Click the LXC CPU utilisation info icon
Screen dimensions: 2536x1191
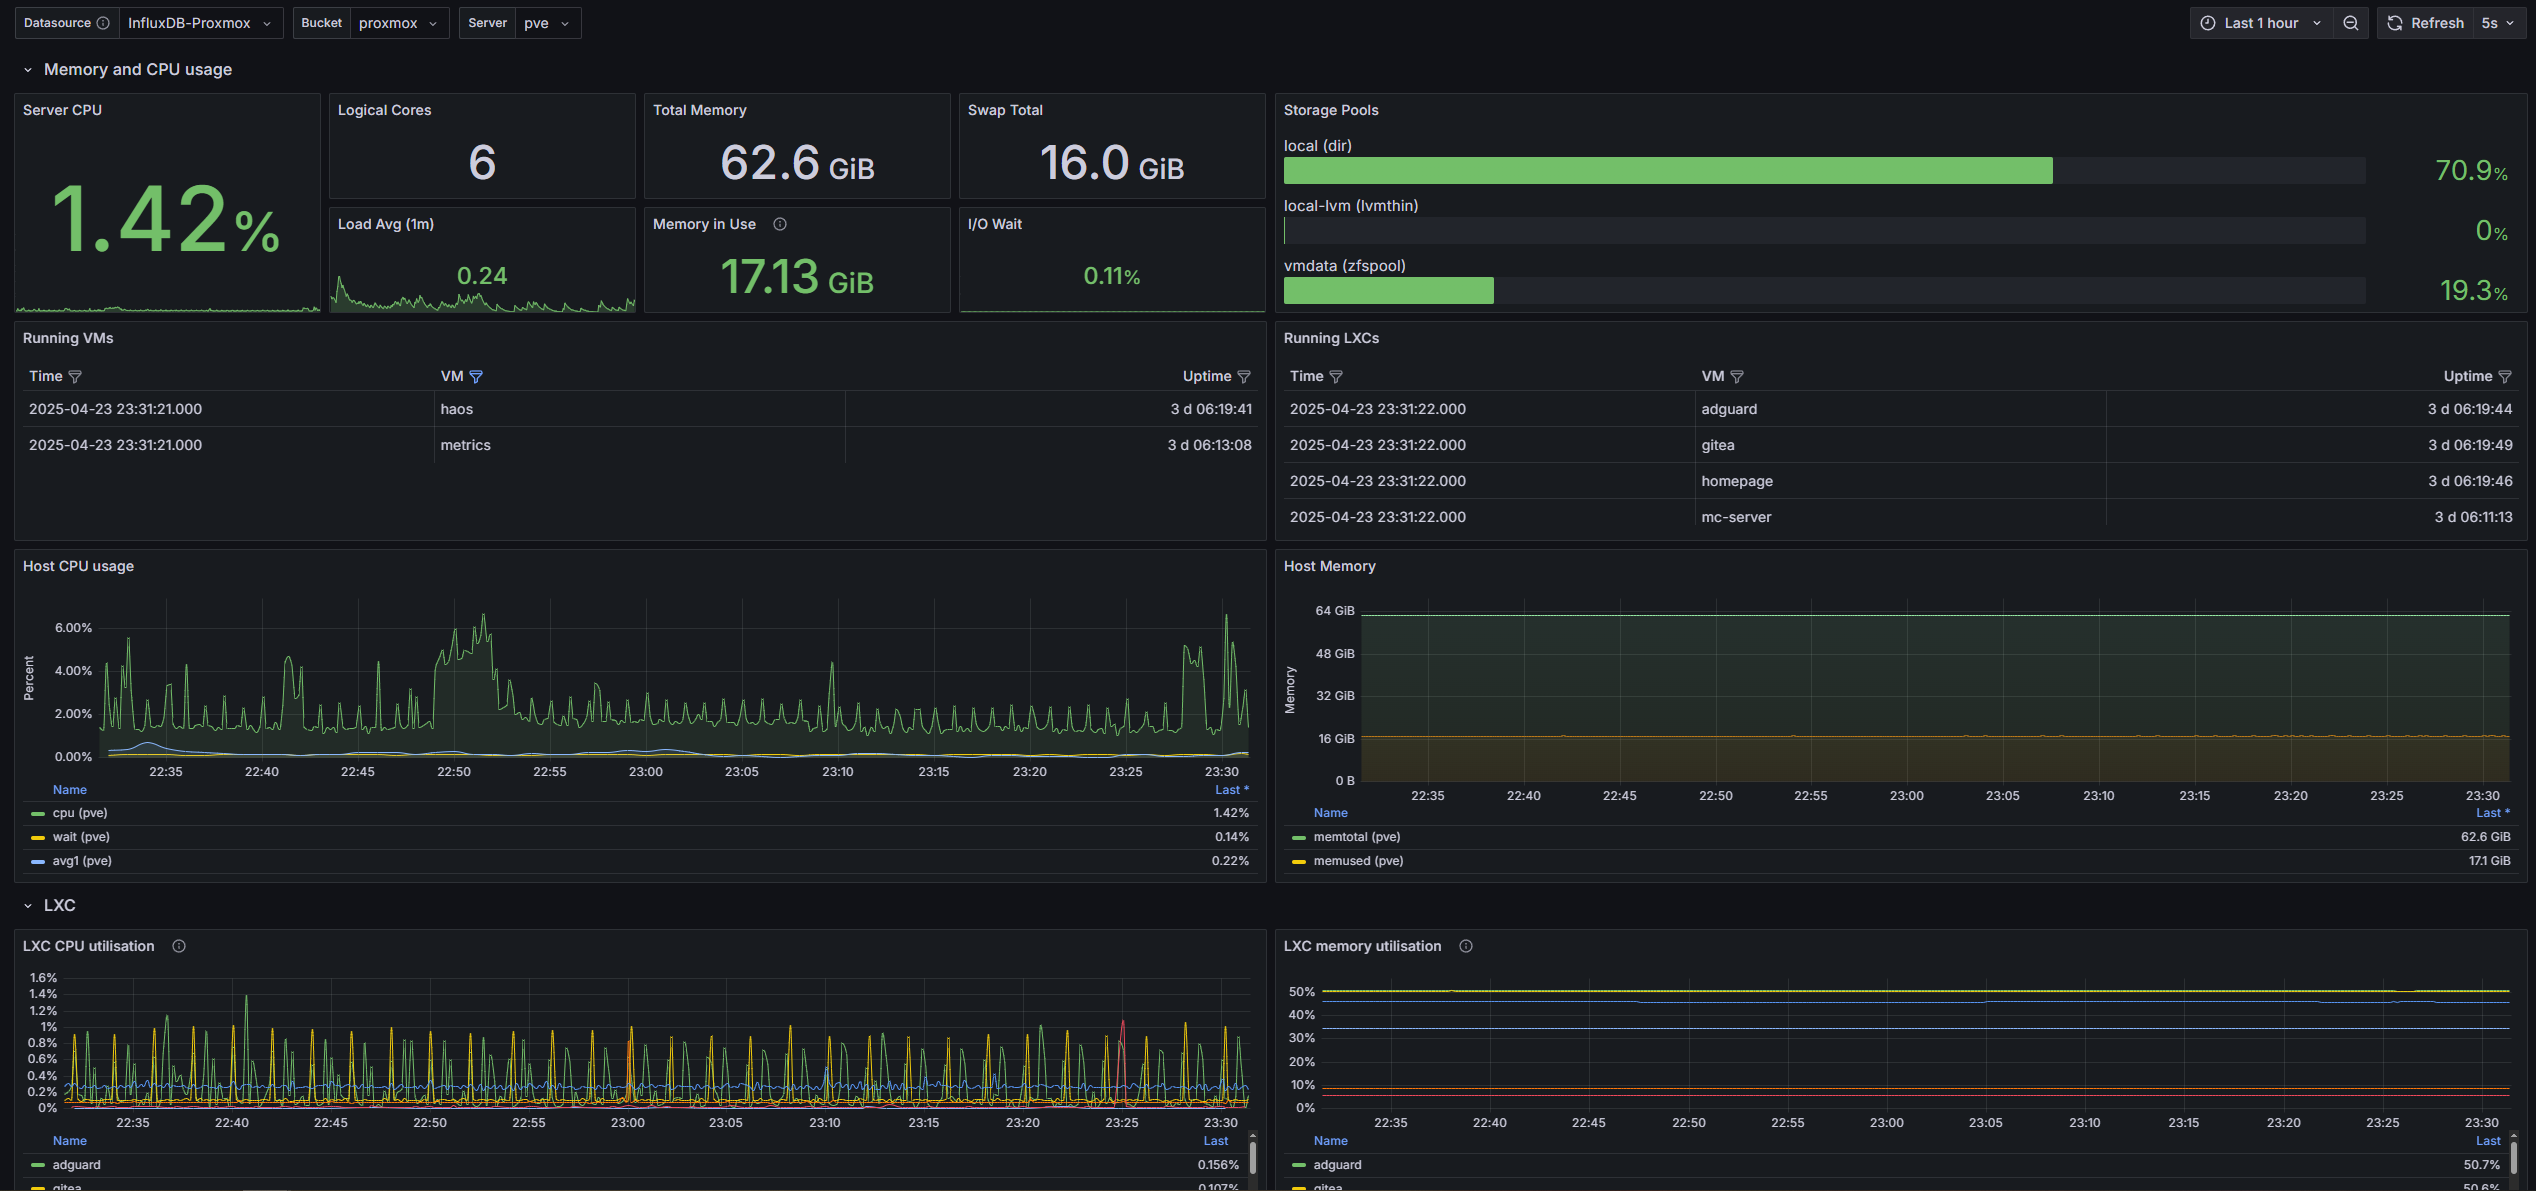click(179, 946)
